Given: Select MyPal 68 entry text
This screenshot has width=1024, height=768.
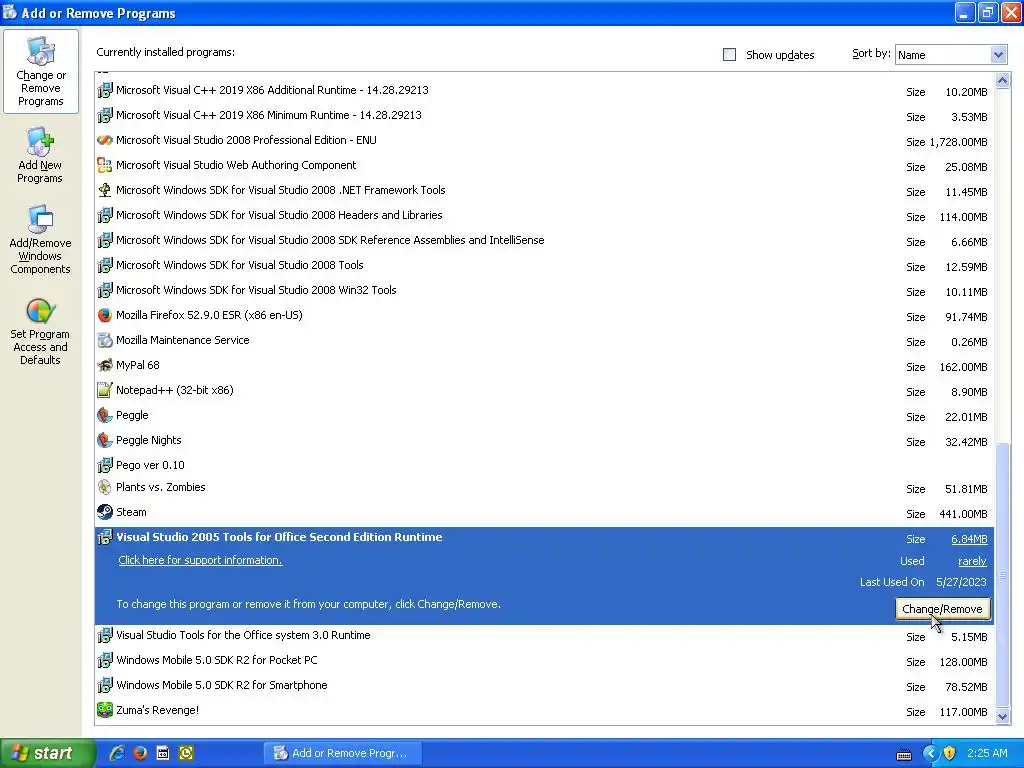Looking at the screenshot, I should click(x=138, y=365).
